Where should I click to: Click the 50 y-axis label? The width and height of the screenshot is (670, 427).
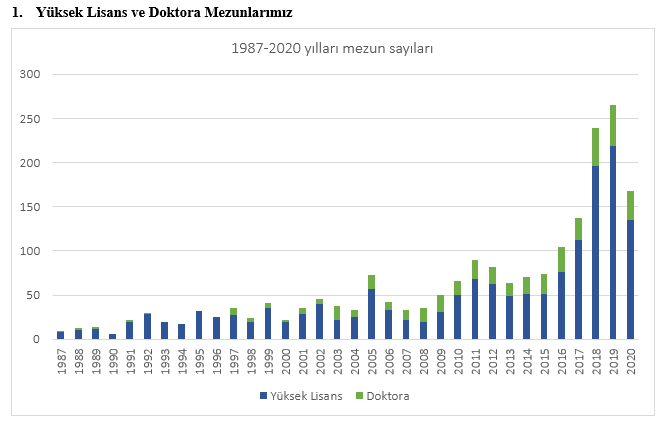tap(33, 295)
